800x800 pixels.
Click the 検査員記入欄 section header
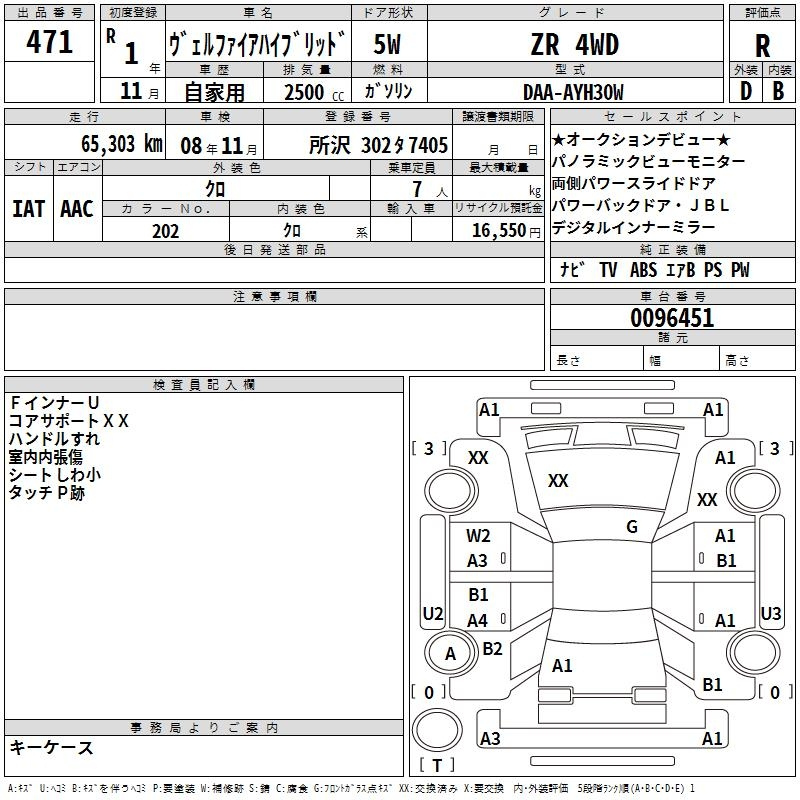click(x=204, y=385)
